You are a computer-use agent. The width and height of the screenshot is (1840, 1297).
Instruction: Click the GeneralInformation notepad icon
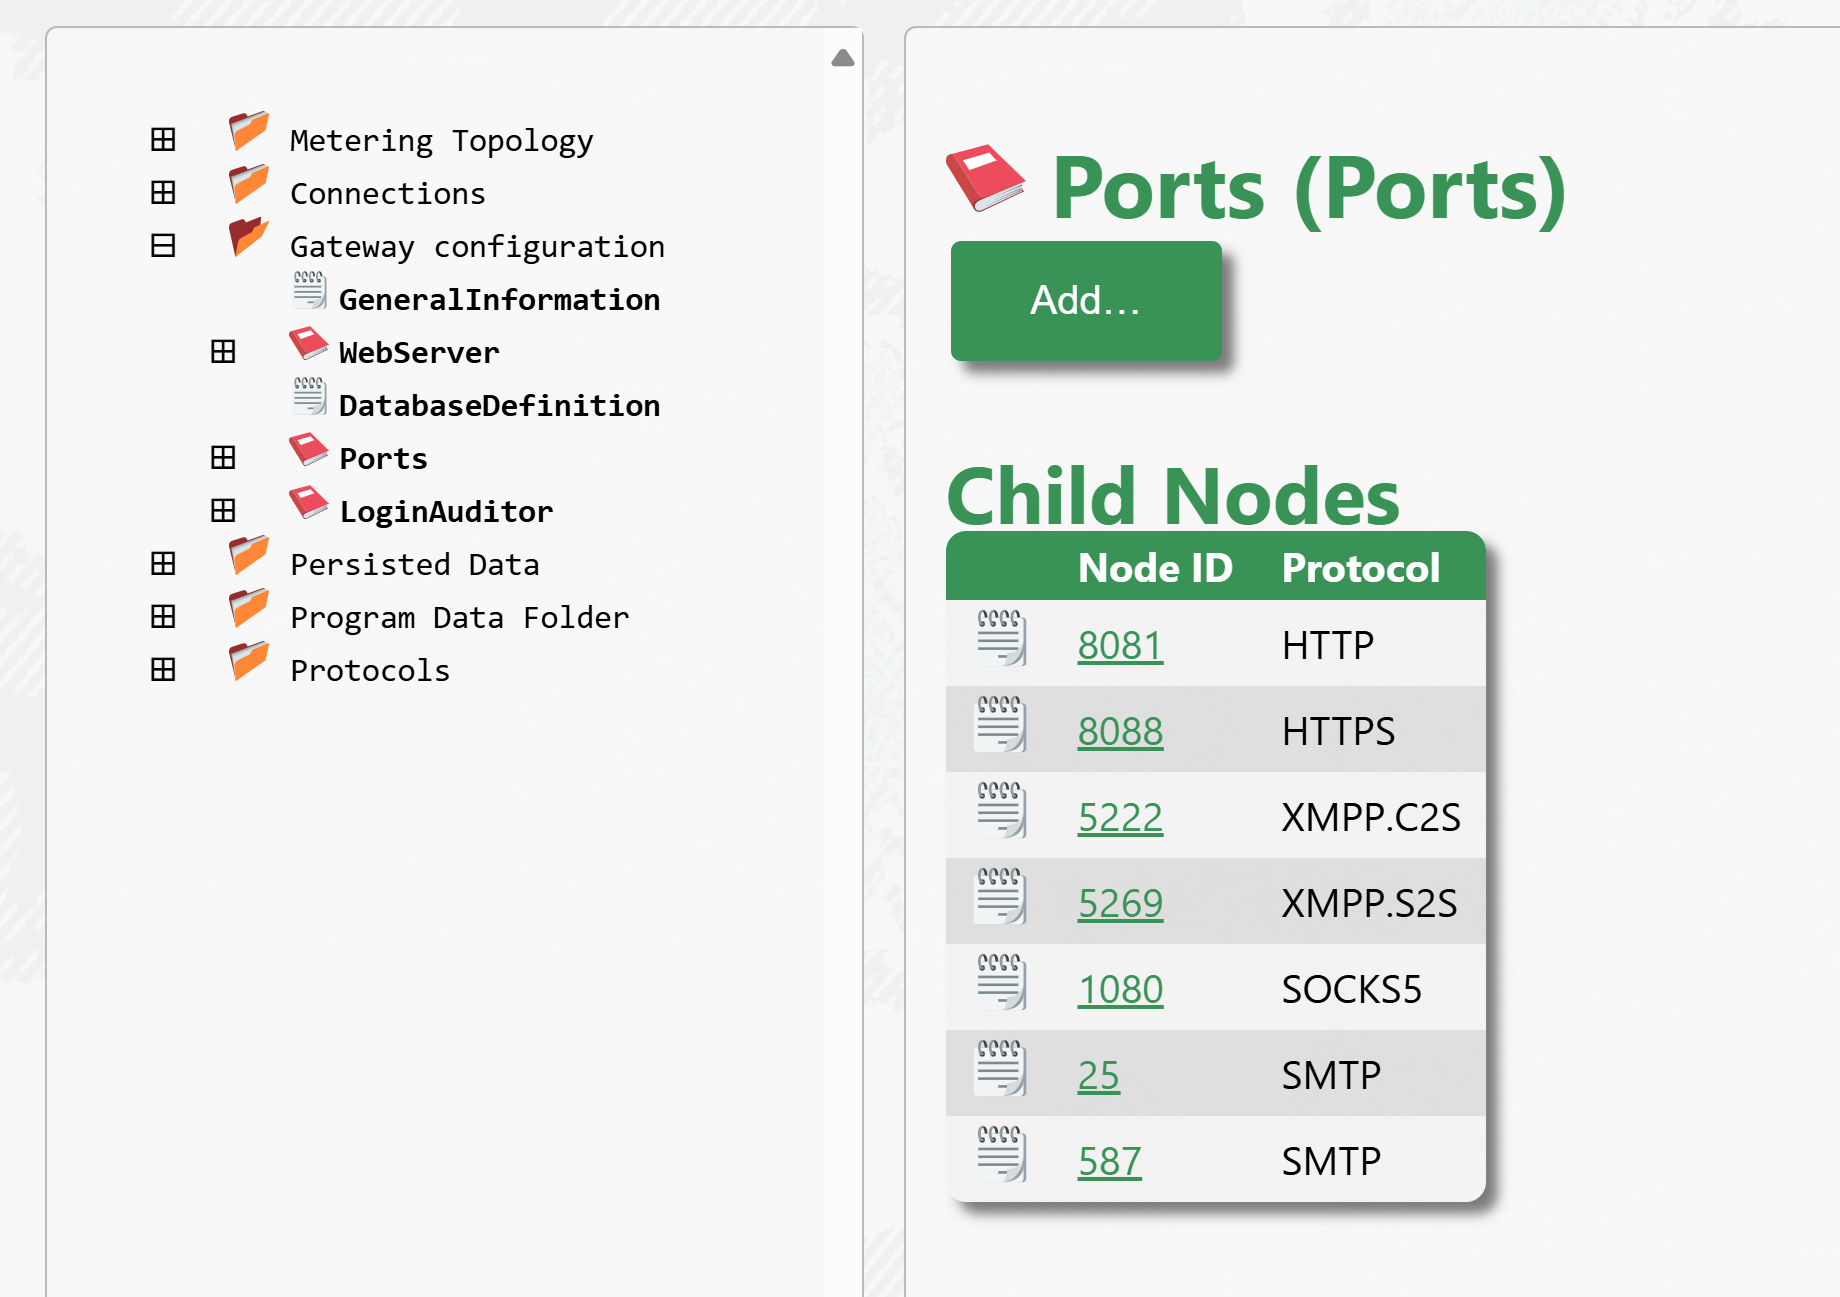tap(309, 290)
